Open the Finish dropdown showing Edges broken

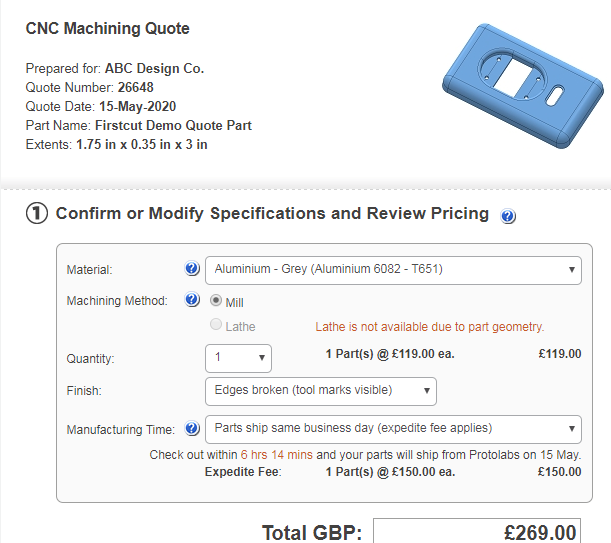(320, 390)
